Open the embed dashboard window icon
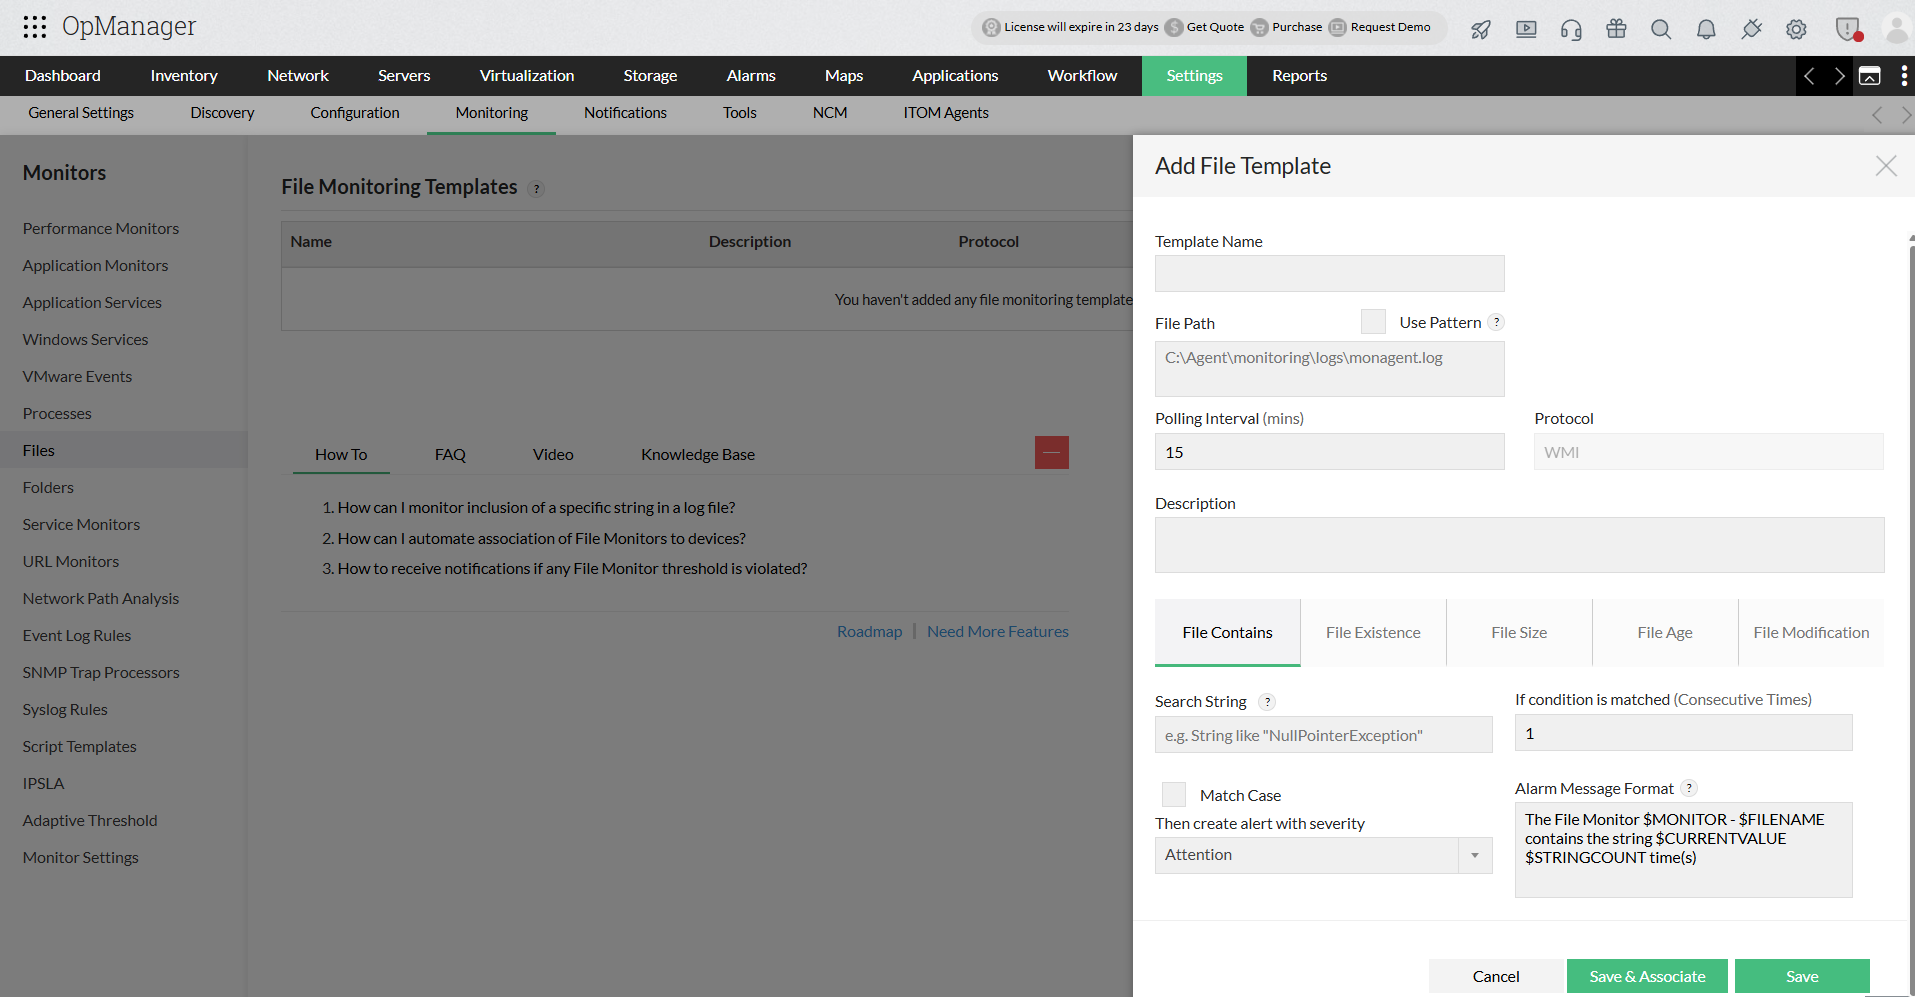This screenshot has height=997, width=1915. click(1869, 76)
